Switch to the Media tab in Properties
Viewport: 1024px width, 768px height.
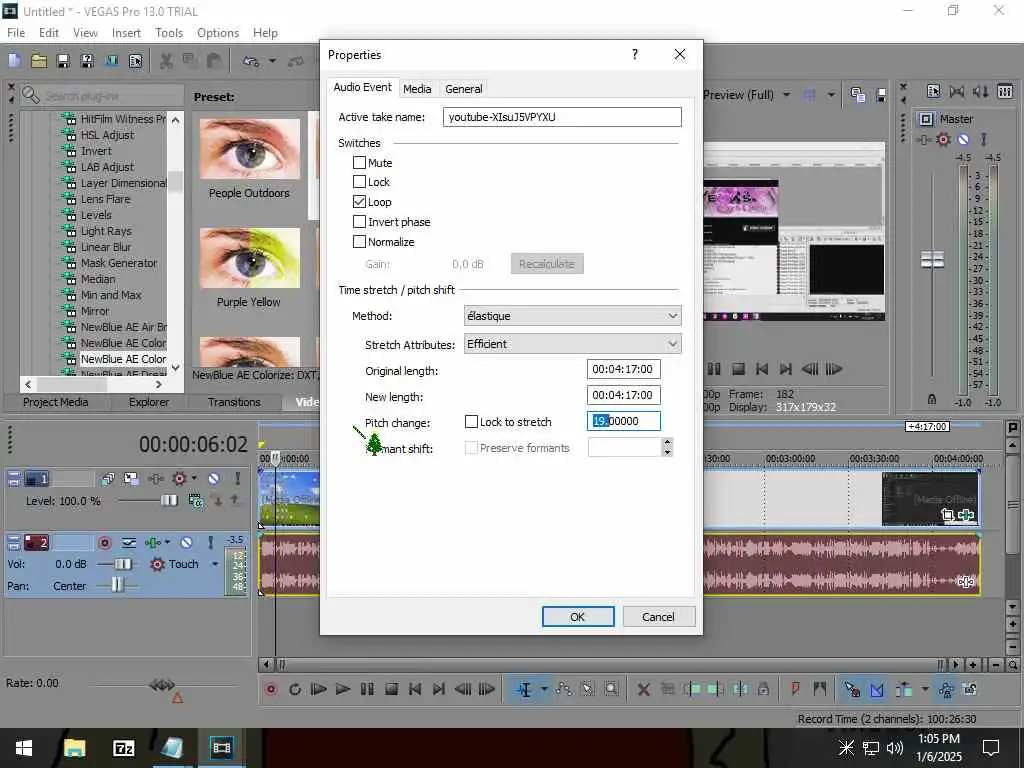click(x=417, y=89)
